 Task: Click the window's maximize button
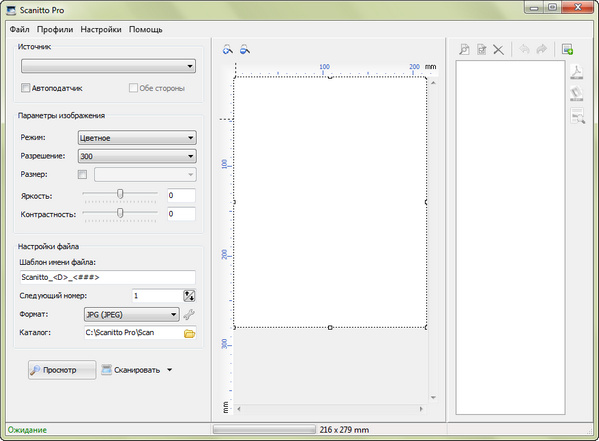(552, 7)
